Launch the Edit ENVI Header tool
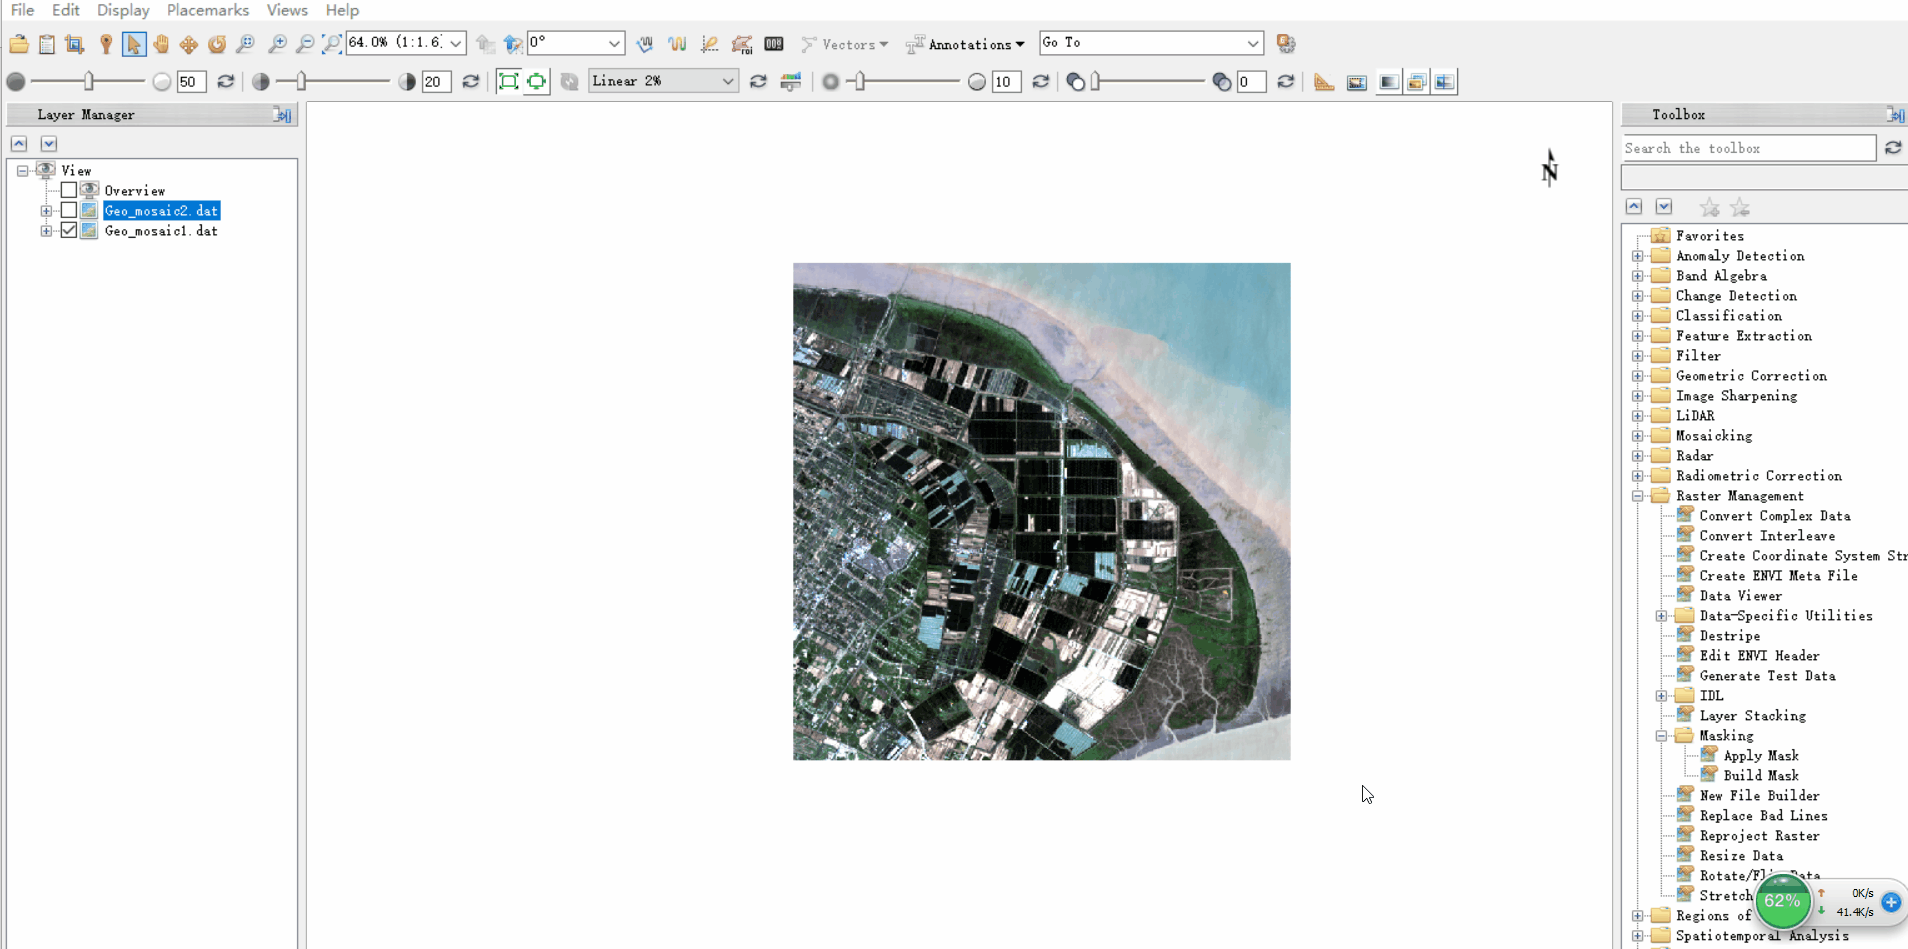1908x949 pixels. 1759,656
